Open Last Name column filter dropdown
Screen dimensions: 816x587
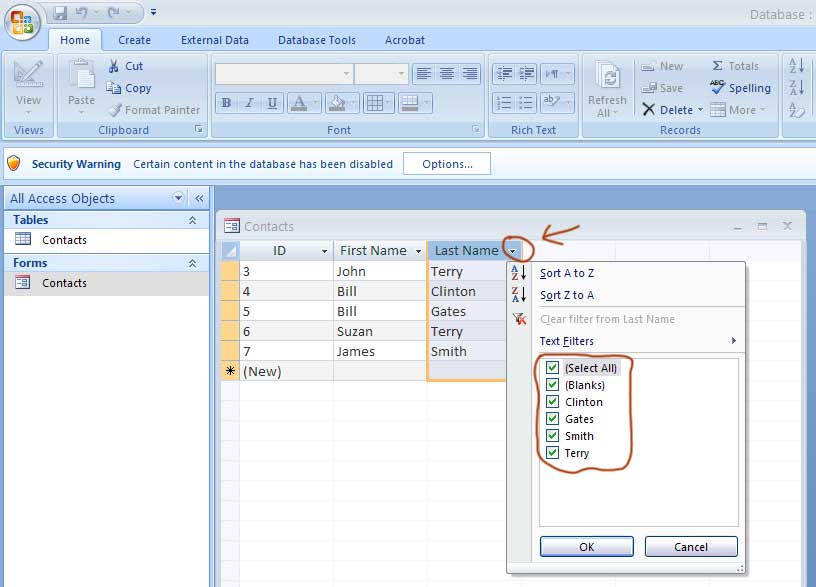point(513,251)
